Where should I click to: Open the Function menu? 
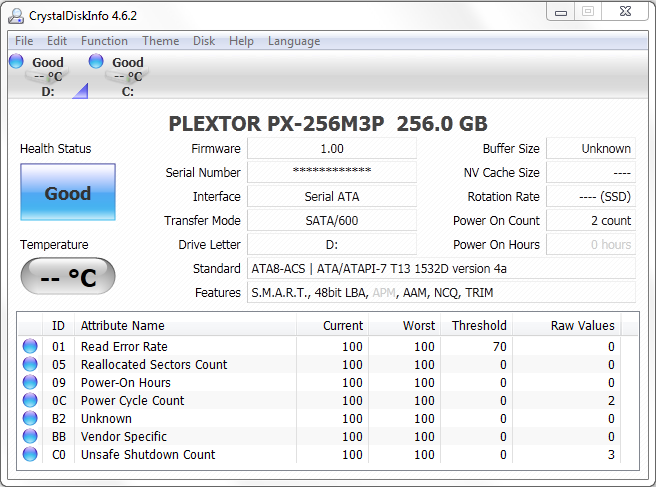104,41
